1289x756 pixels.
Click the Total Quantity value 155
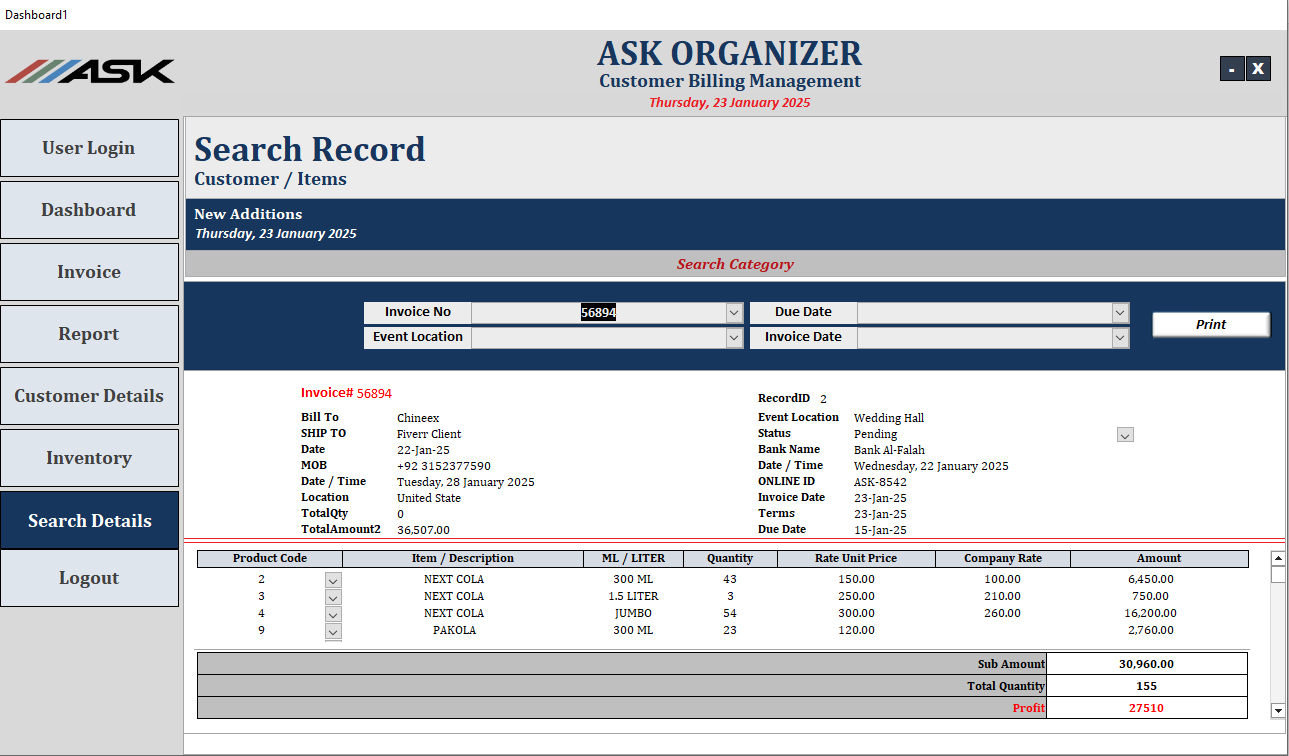tap(1147, 686)
